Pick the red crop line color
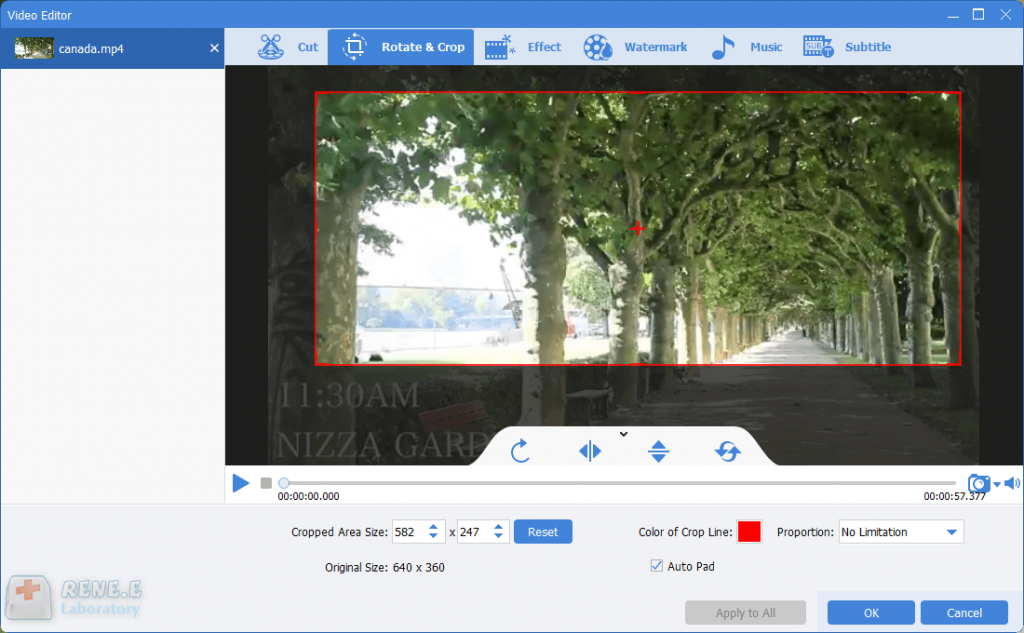The height and width of the screenshot is (633, 1024). click(x=749, y=532)
